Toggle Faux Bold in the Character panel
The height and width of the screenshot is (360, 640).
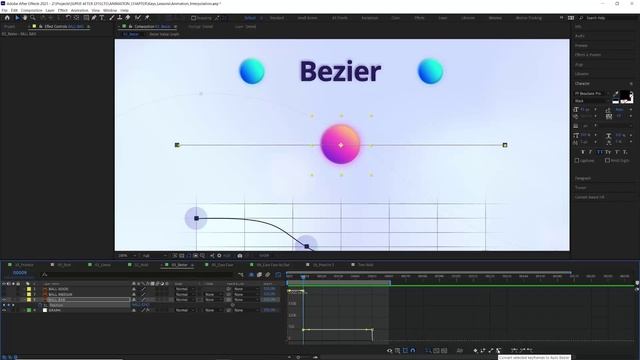pyautogui.click(x=583, y=152)
